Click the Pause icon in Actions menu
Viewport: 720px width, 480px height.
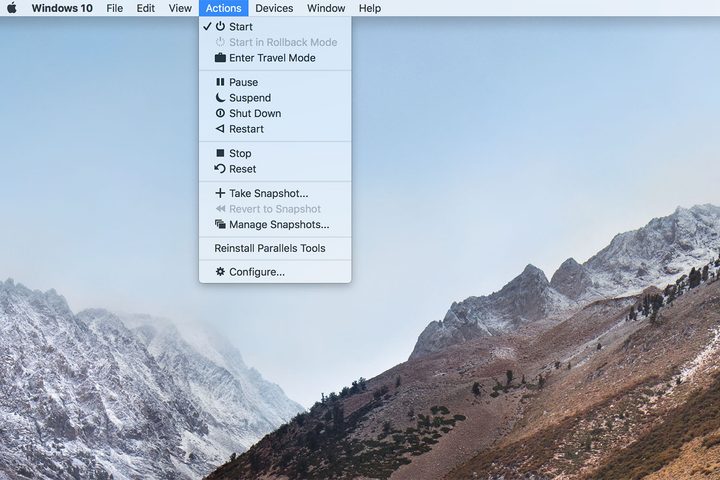(x=220, y=82)
